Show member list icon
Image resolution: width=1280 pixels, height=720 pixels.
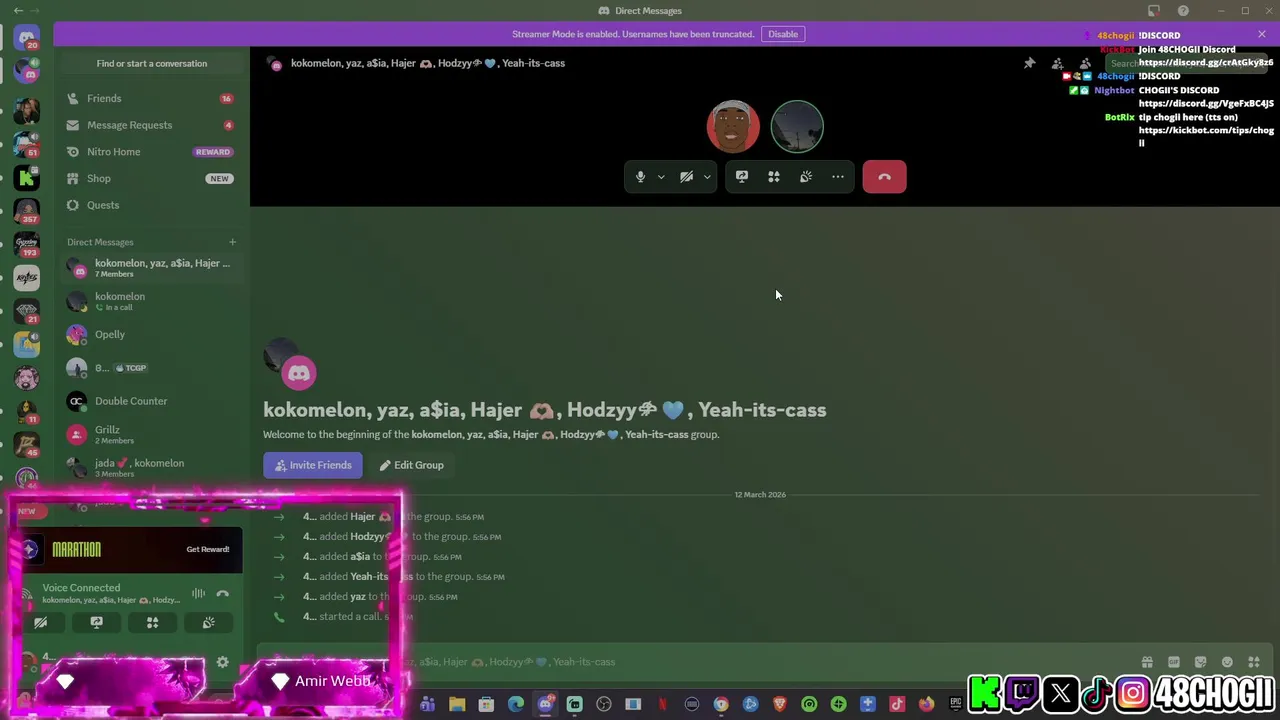click(1085, 63)
